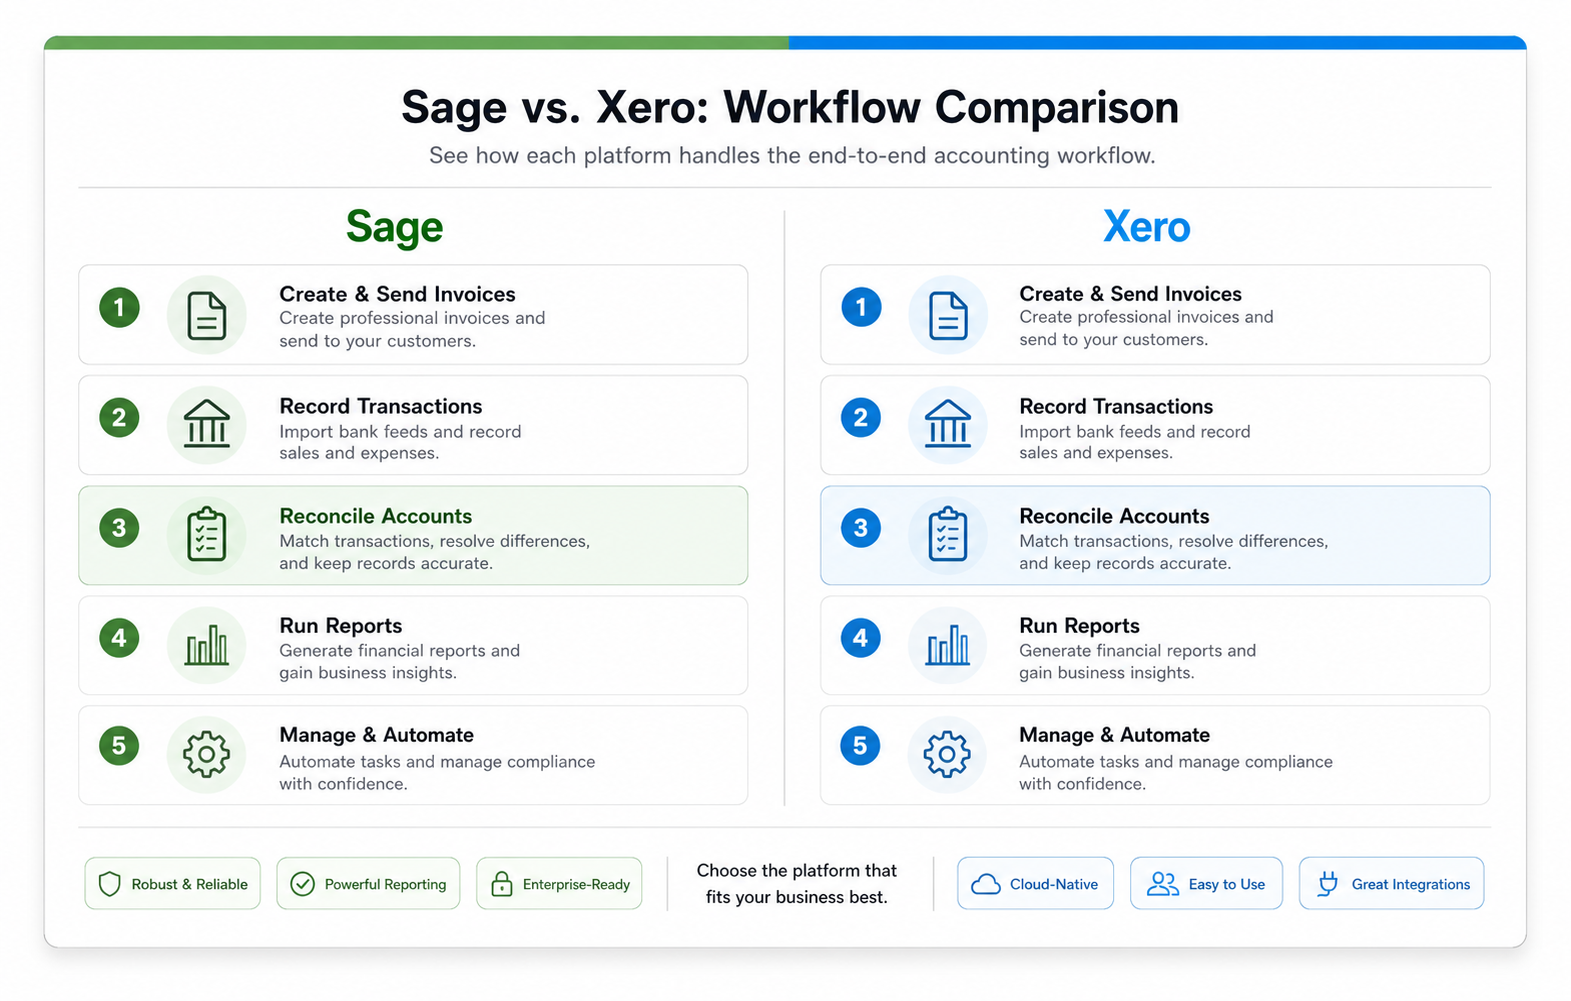The image size is (1571, 1001).
Task: Click the Xero bar chart reports icon
Action: coord(948,645)
